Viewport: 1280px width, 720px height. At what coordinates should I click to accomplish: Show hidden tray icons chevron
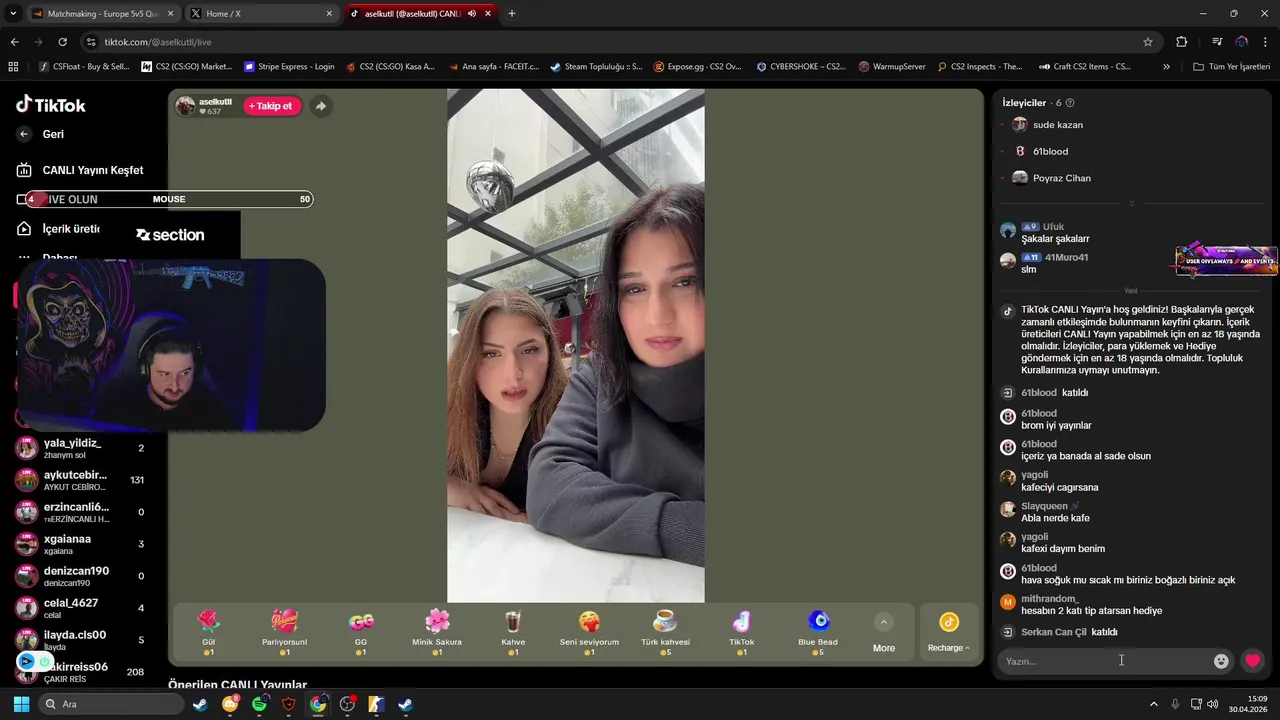[1153, 704]
